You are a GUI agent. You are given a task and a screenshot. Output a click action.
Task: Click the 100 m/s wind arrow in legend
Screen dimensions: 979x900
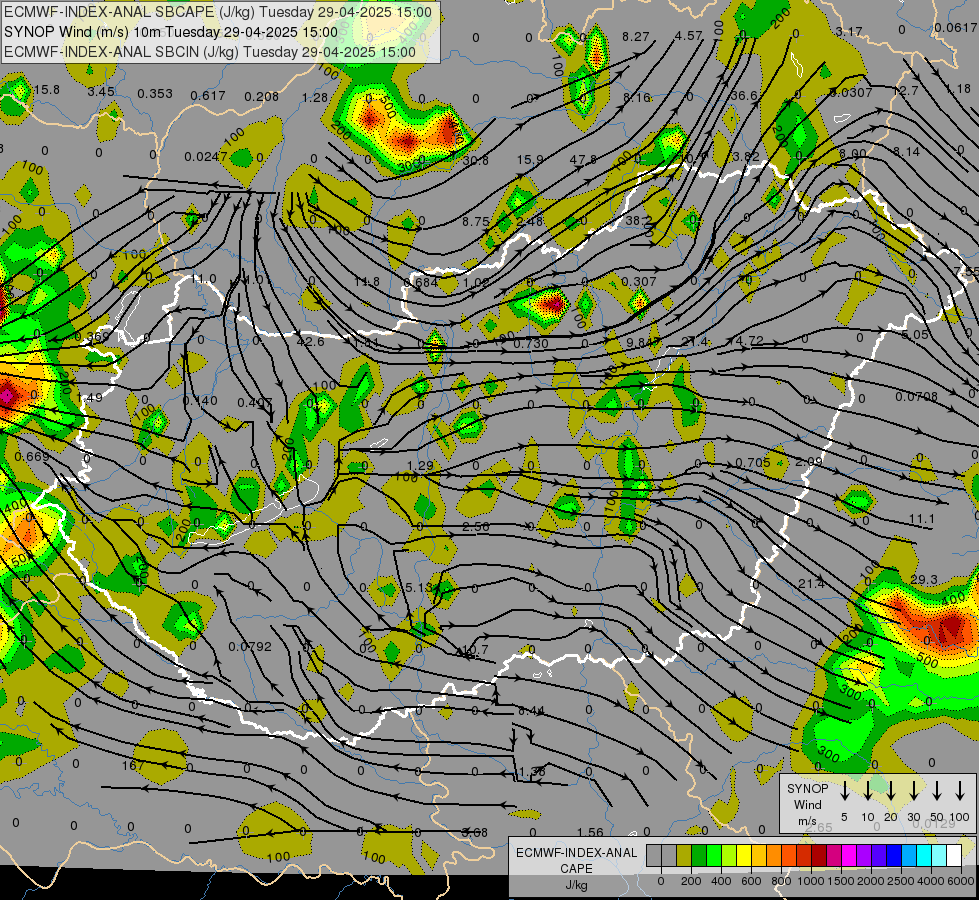960,791
